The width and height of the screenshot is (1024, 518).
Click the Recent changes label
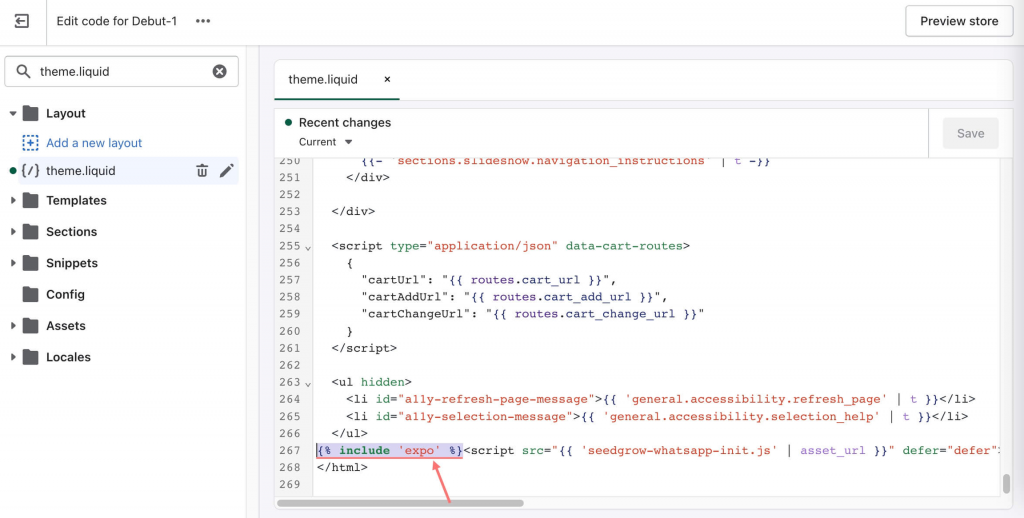coord(345,122)
